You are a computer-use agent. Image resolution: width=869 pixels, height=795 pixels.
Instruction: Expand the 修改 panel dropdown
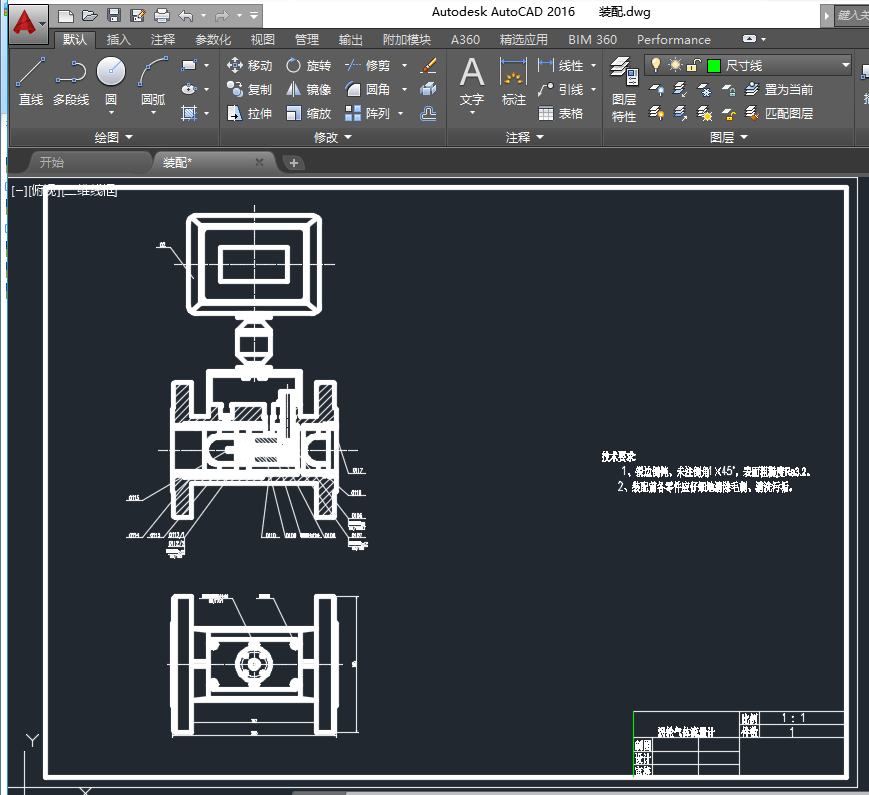(346, 137)
